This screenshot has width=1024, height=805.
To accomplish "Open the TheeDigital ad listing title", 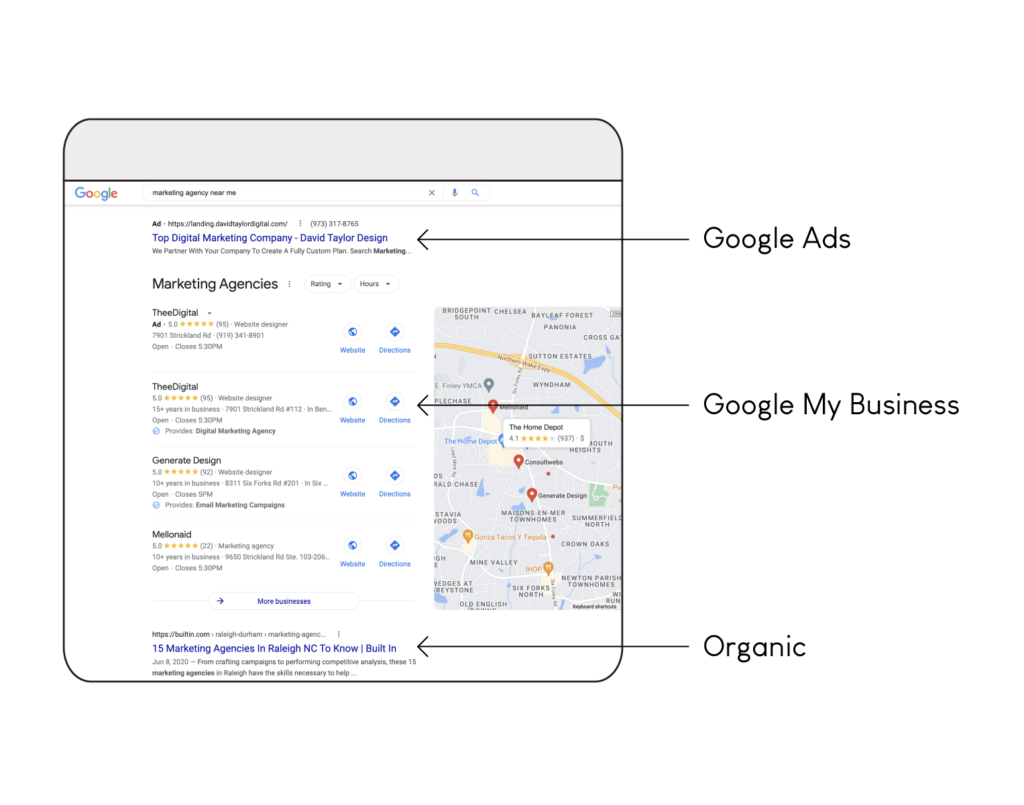I will (x=175, y=313).
